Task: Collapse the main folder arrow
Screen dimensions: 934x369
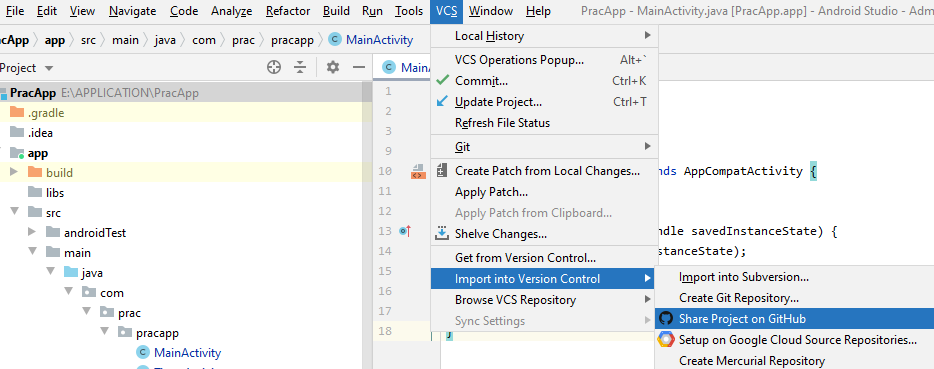Action: (32, 252)
